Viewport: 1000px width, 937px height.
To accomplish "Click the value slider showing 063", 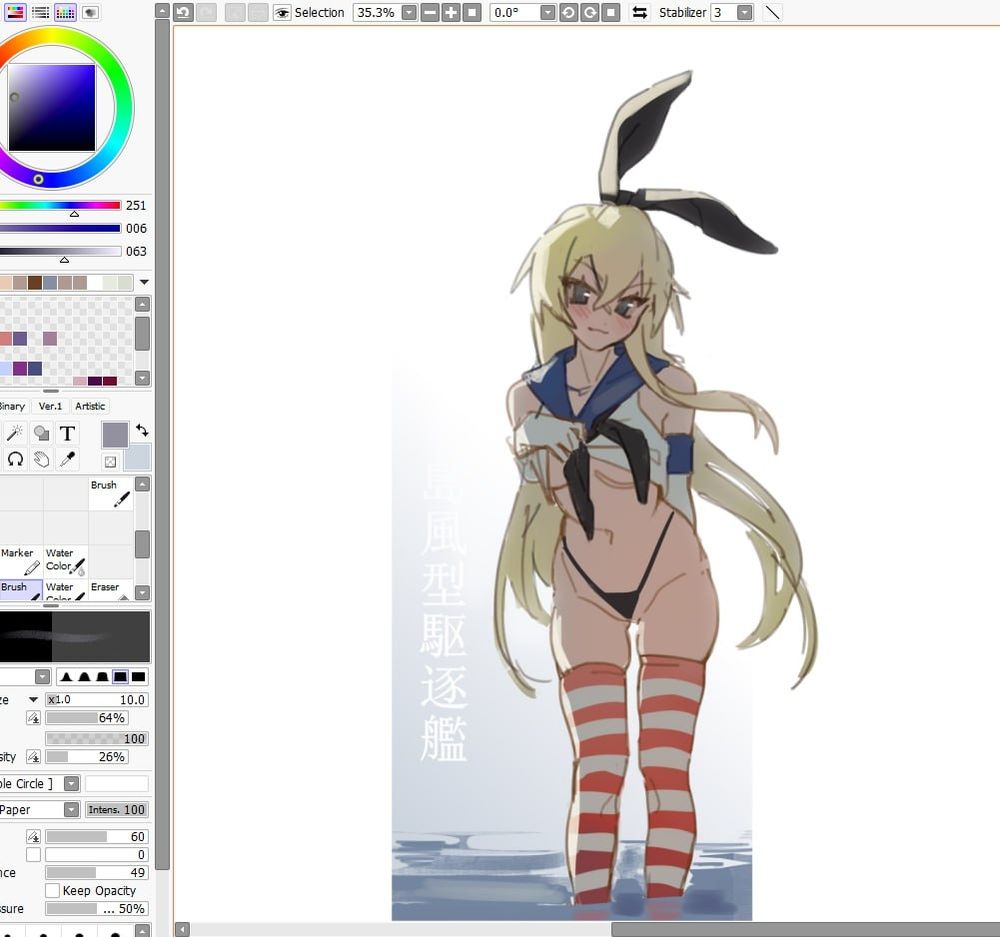I will [x=61, y=251].
